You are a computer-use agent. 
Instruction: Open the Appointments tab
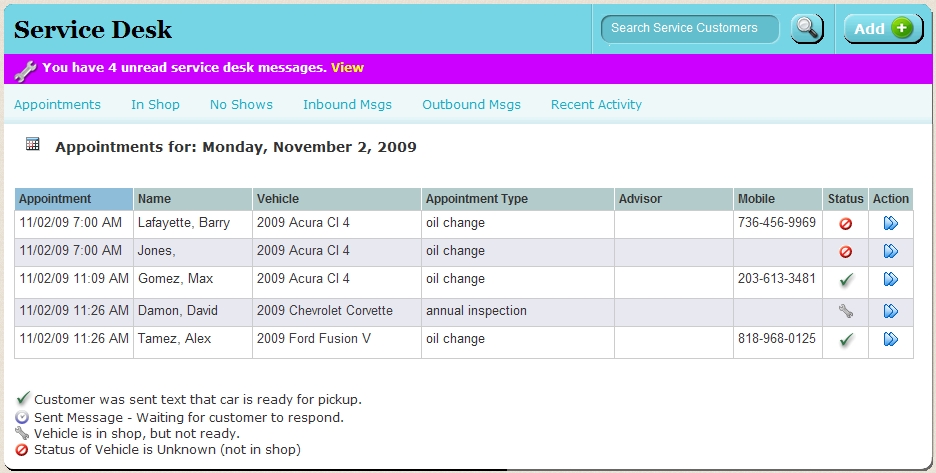click(x=57, y=105)
